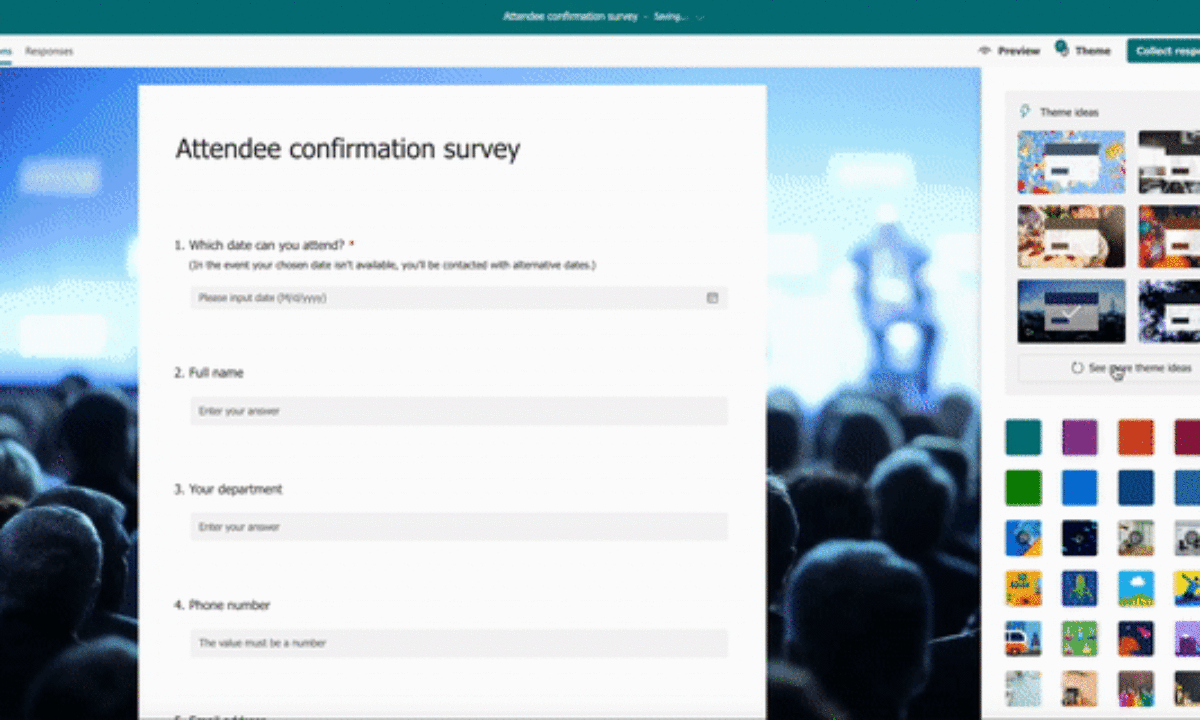Click the refresh icon in See more theme ideas
The width and height of the screenshot is (1200, 720).
tap(1077, 368)
